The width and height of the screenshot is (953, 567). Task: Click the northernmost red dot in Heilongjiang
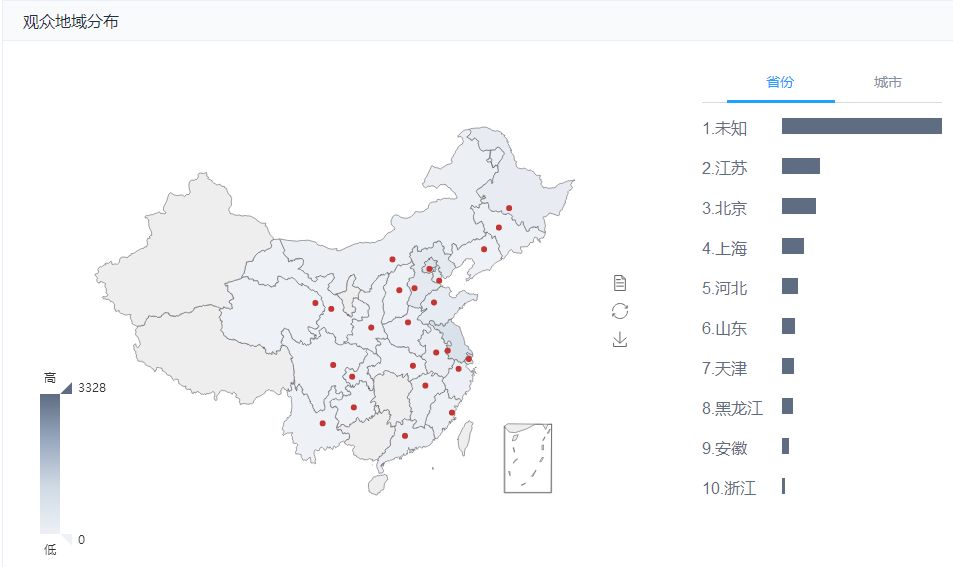click(509, 208)
